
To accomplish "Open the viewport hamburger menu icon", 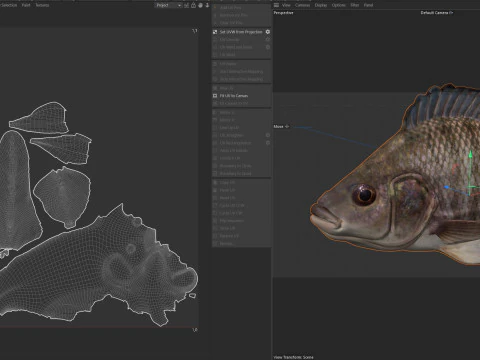I will click(x=276, y=5).
